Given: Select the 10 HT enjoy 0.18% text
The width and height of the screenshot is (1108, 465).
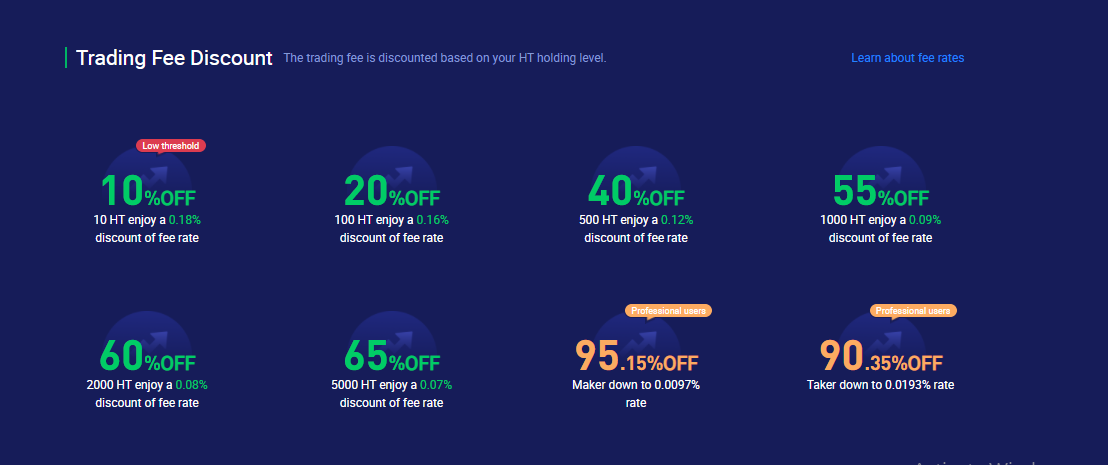Looking at the screenshot, I should [147, 220].
